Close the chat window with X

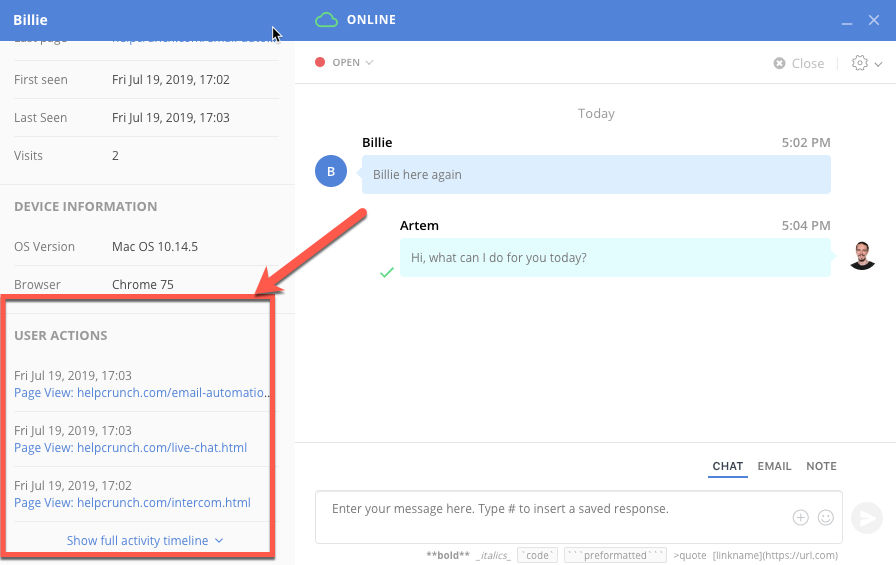click(x=874, y=20)
